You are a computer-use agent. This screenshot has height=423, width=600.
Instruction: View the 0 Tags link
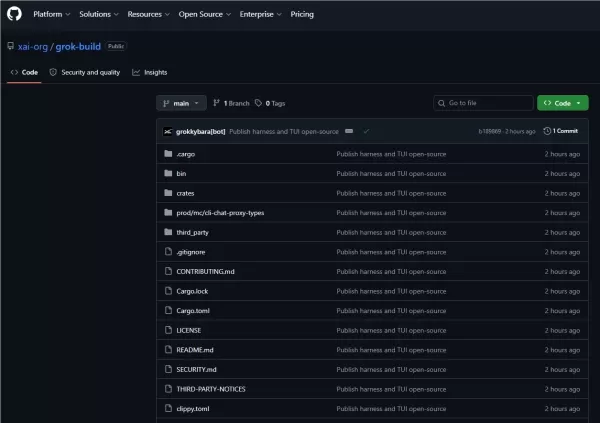pyautogui.click(x=270, y=103)
